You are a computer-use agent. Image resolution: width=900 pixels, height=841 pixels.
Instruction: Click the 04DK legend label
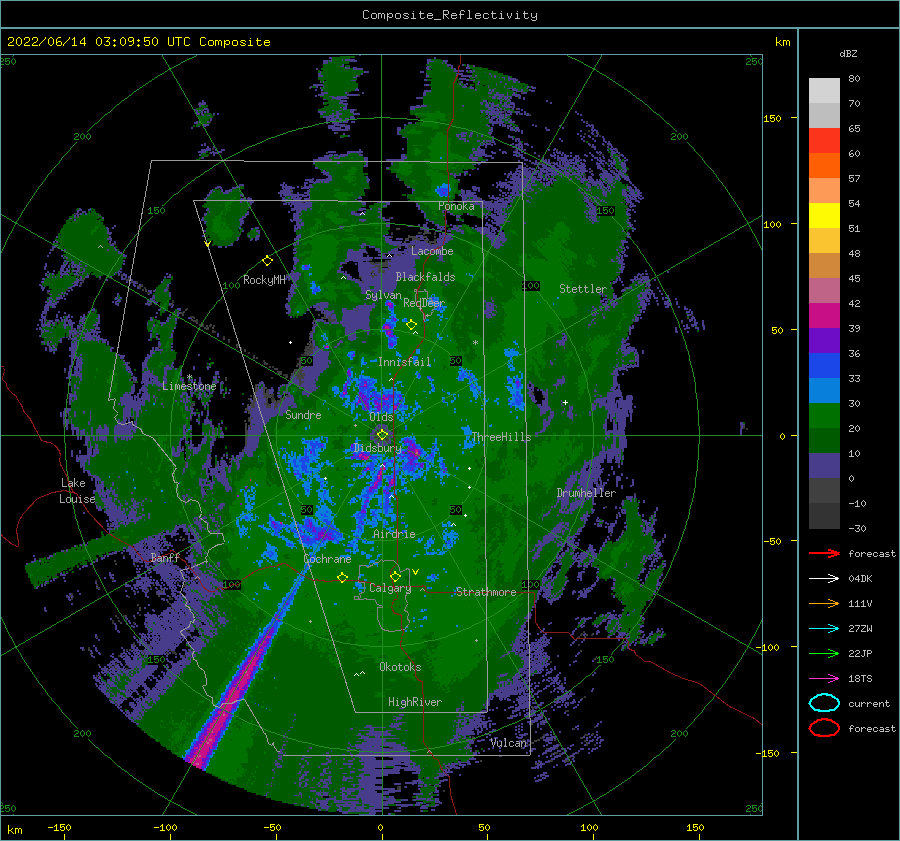pos(860,579)
